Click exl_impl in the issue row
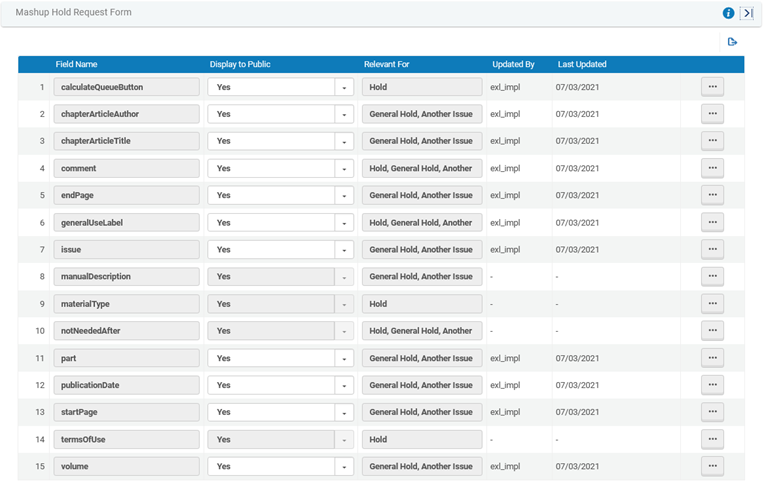Screen dimensions: 765x483 pyautogui.click(x=505, y=249)
